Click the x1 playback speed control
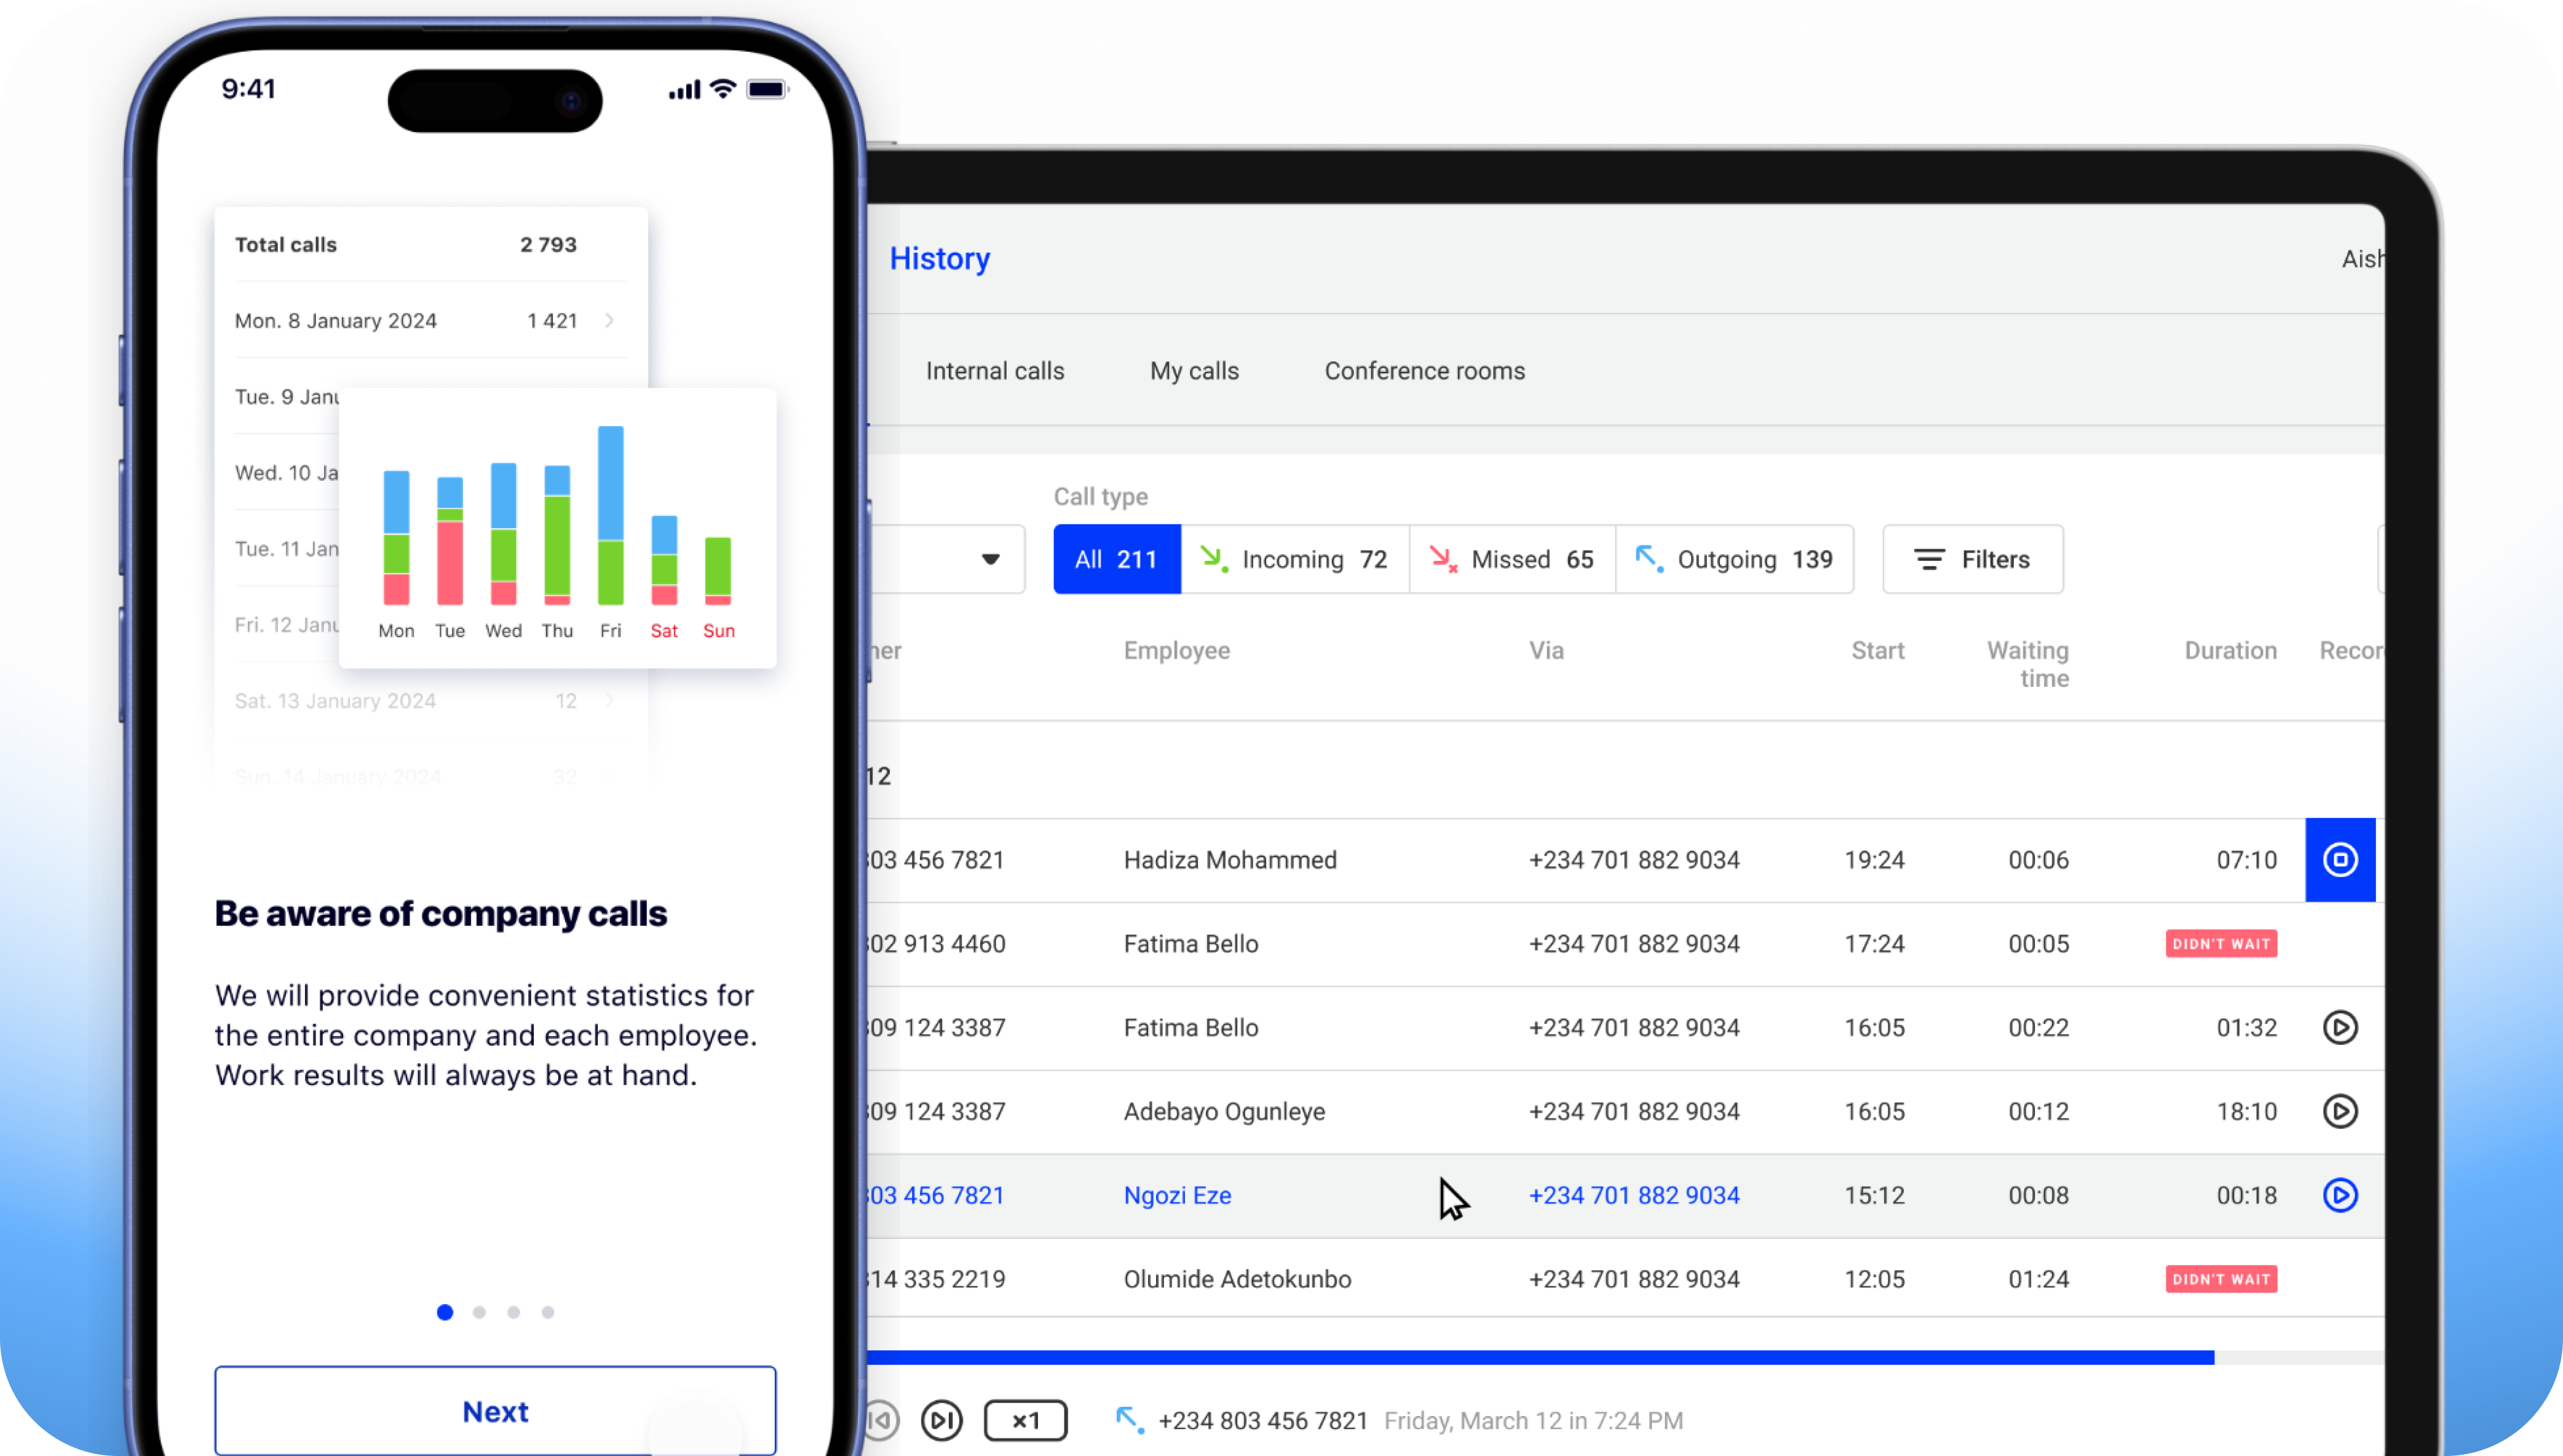 coord(1025,1420)
